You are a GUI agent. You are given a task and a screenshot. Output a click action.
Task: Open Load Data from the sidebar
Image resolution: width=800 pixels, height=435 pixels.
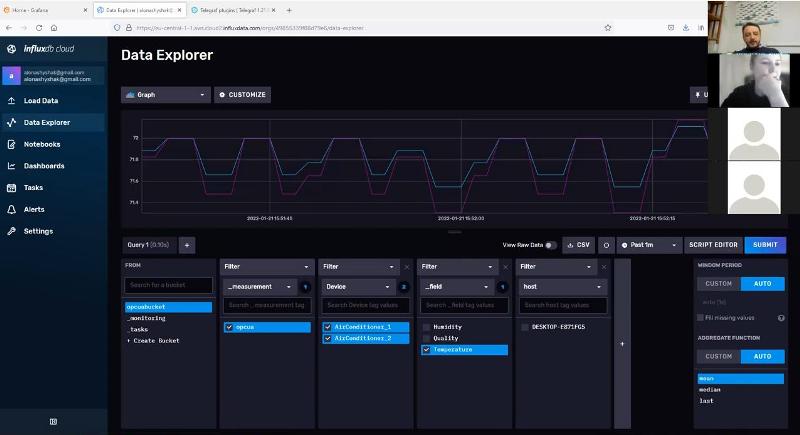(41, 101)
